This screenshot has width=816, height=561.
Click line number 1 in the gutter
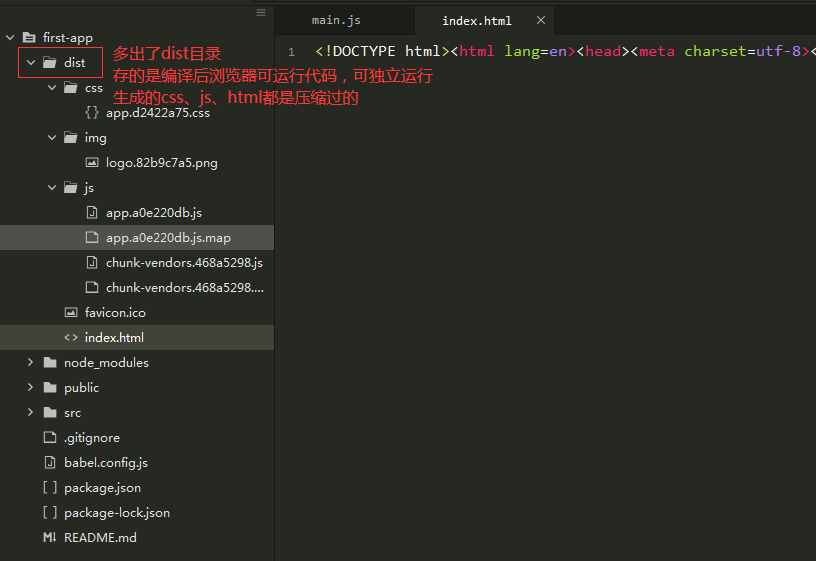(x=291, y=52)
